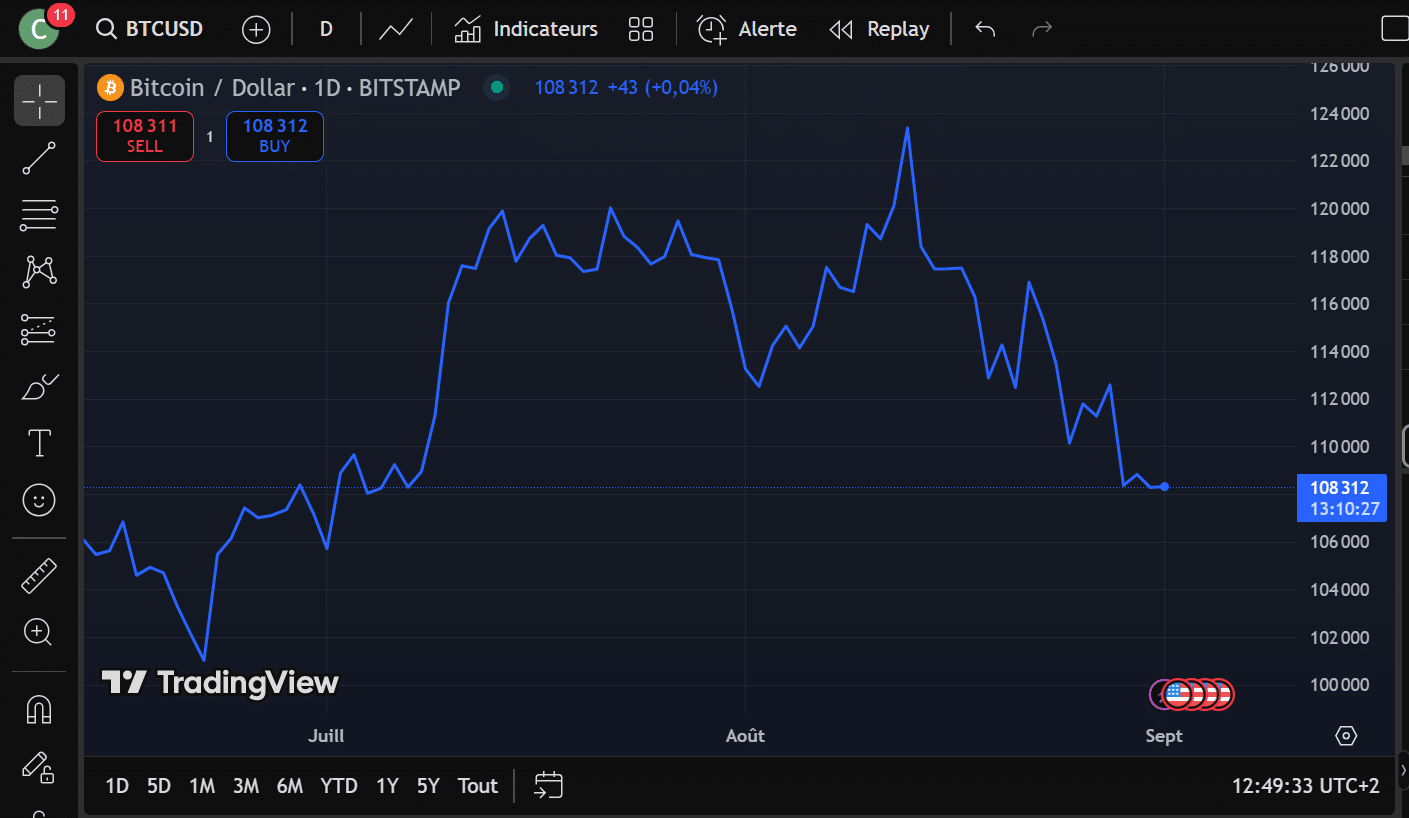Open the indicator templates grid menu

(641, 29)
